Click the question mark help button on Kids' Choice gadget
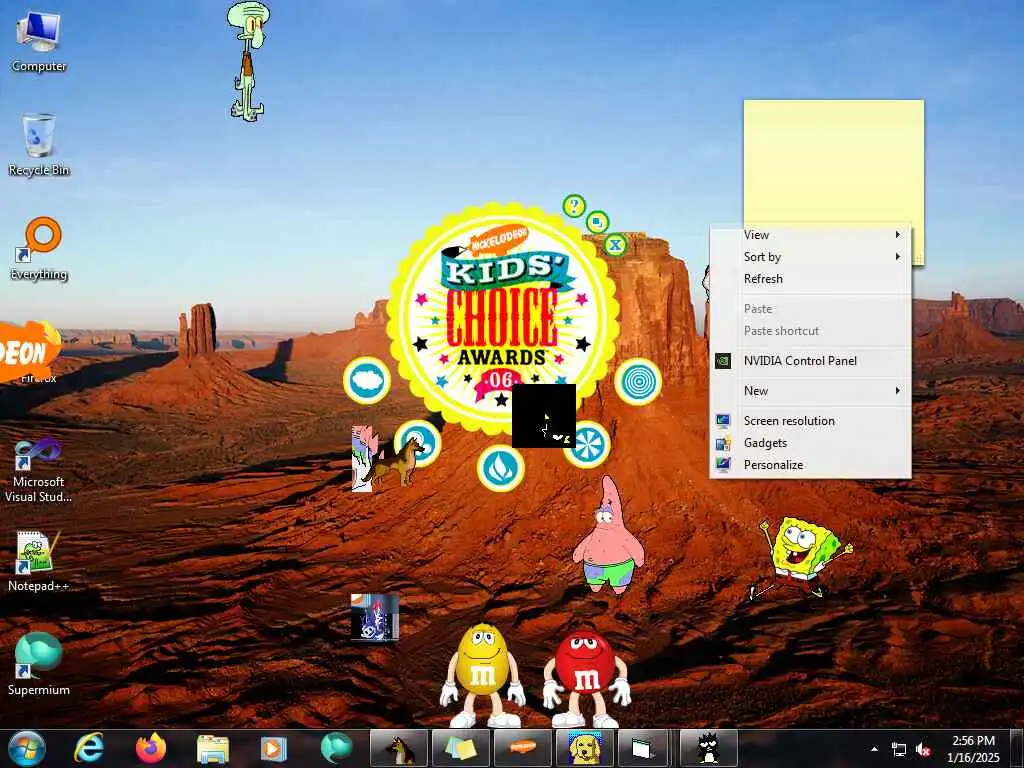1024x768 pixels. coord(574,206)
